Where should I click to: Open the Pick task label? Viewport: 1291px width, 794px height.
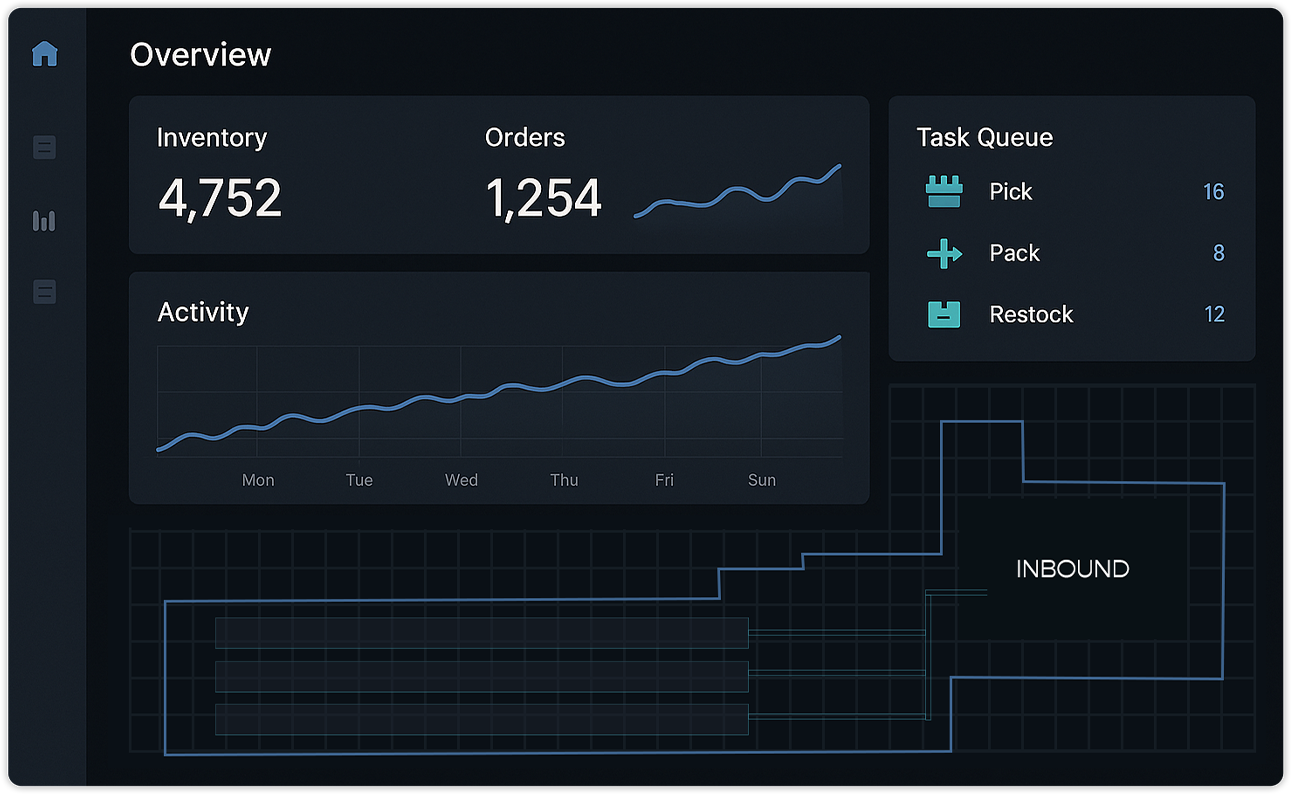(x=1010, y=192)
